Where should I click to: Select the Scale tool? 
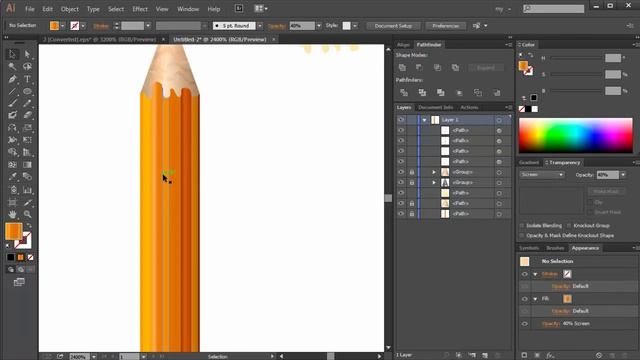coord(27,128)
